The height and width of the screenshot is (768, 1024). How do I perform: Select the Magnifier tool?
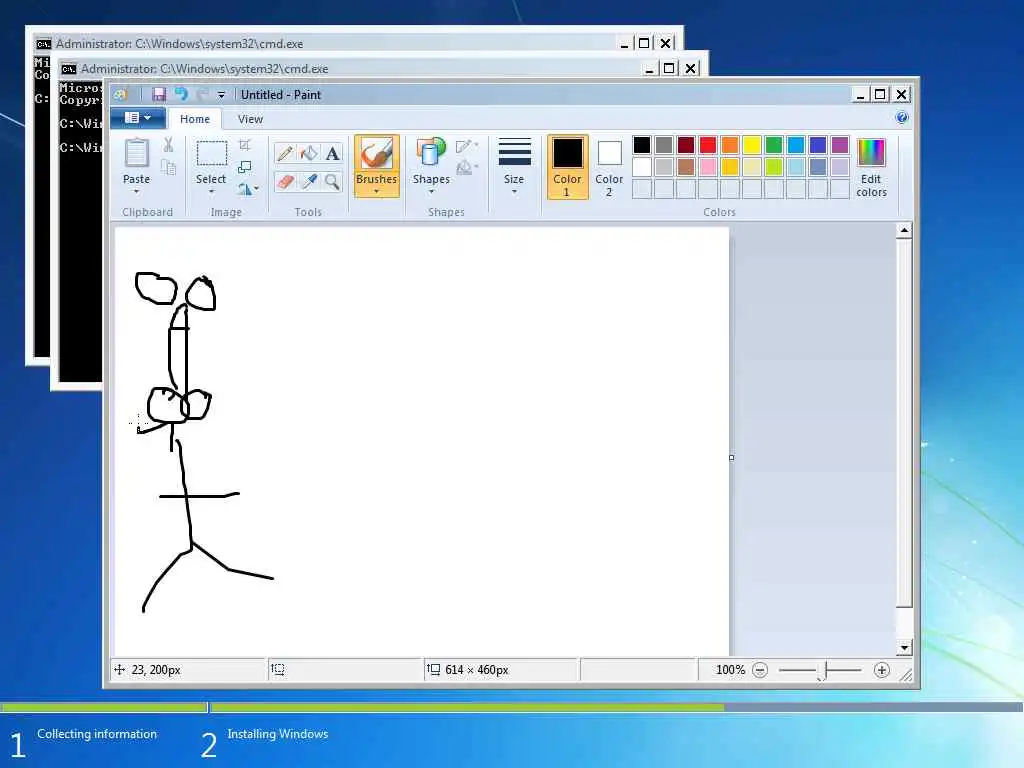tap(332, 182)
